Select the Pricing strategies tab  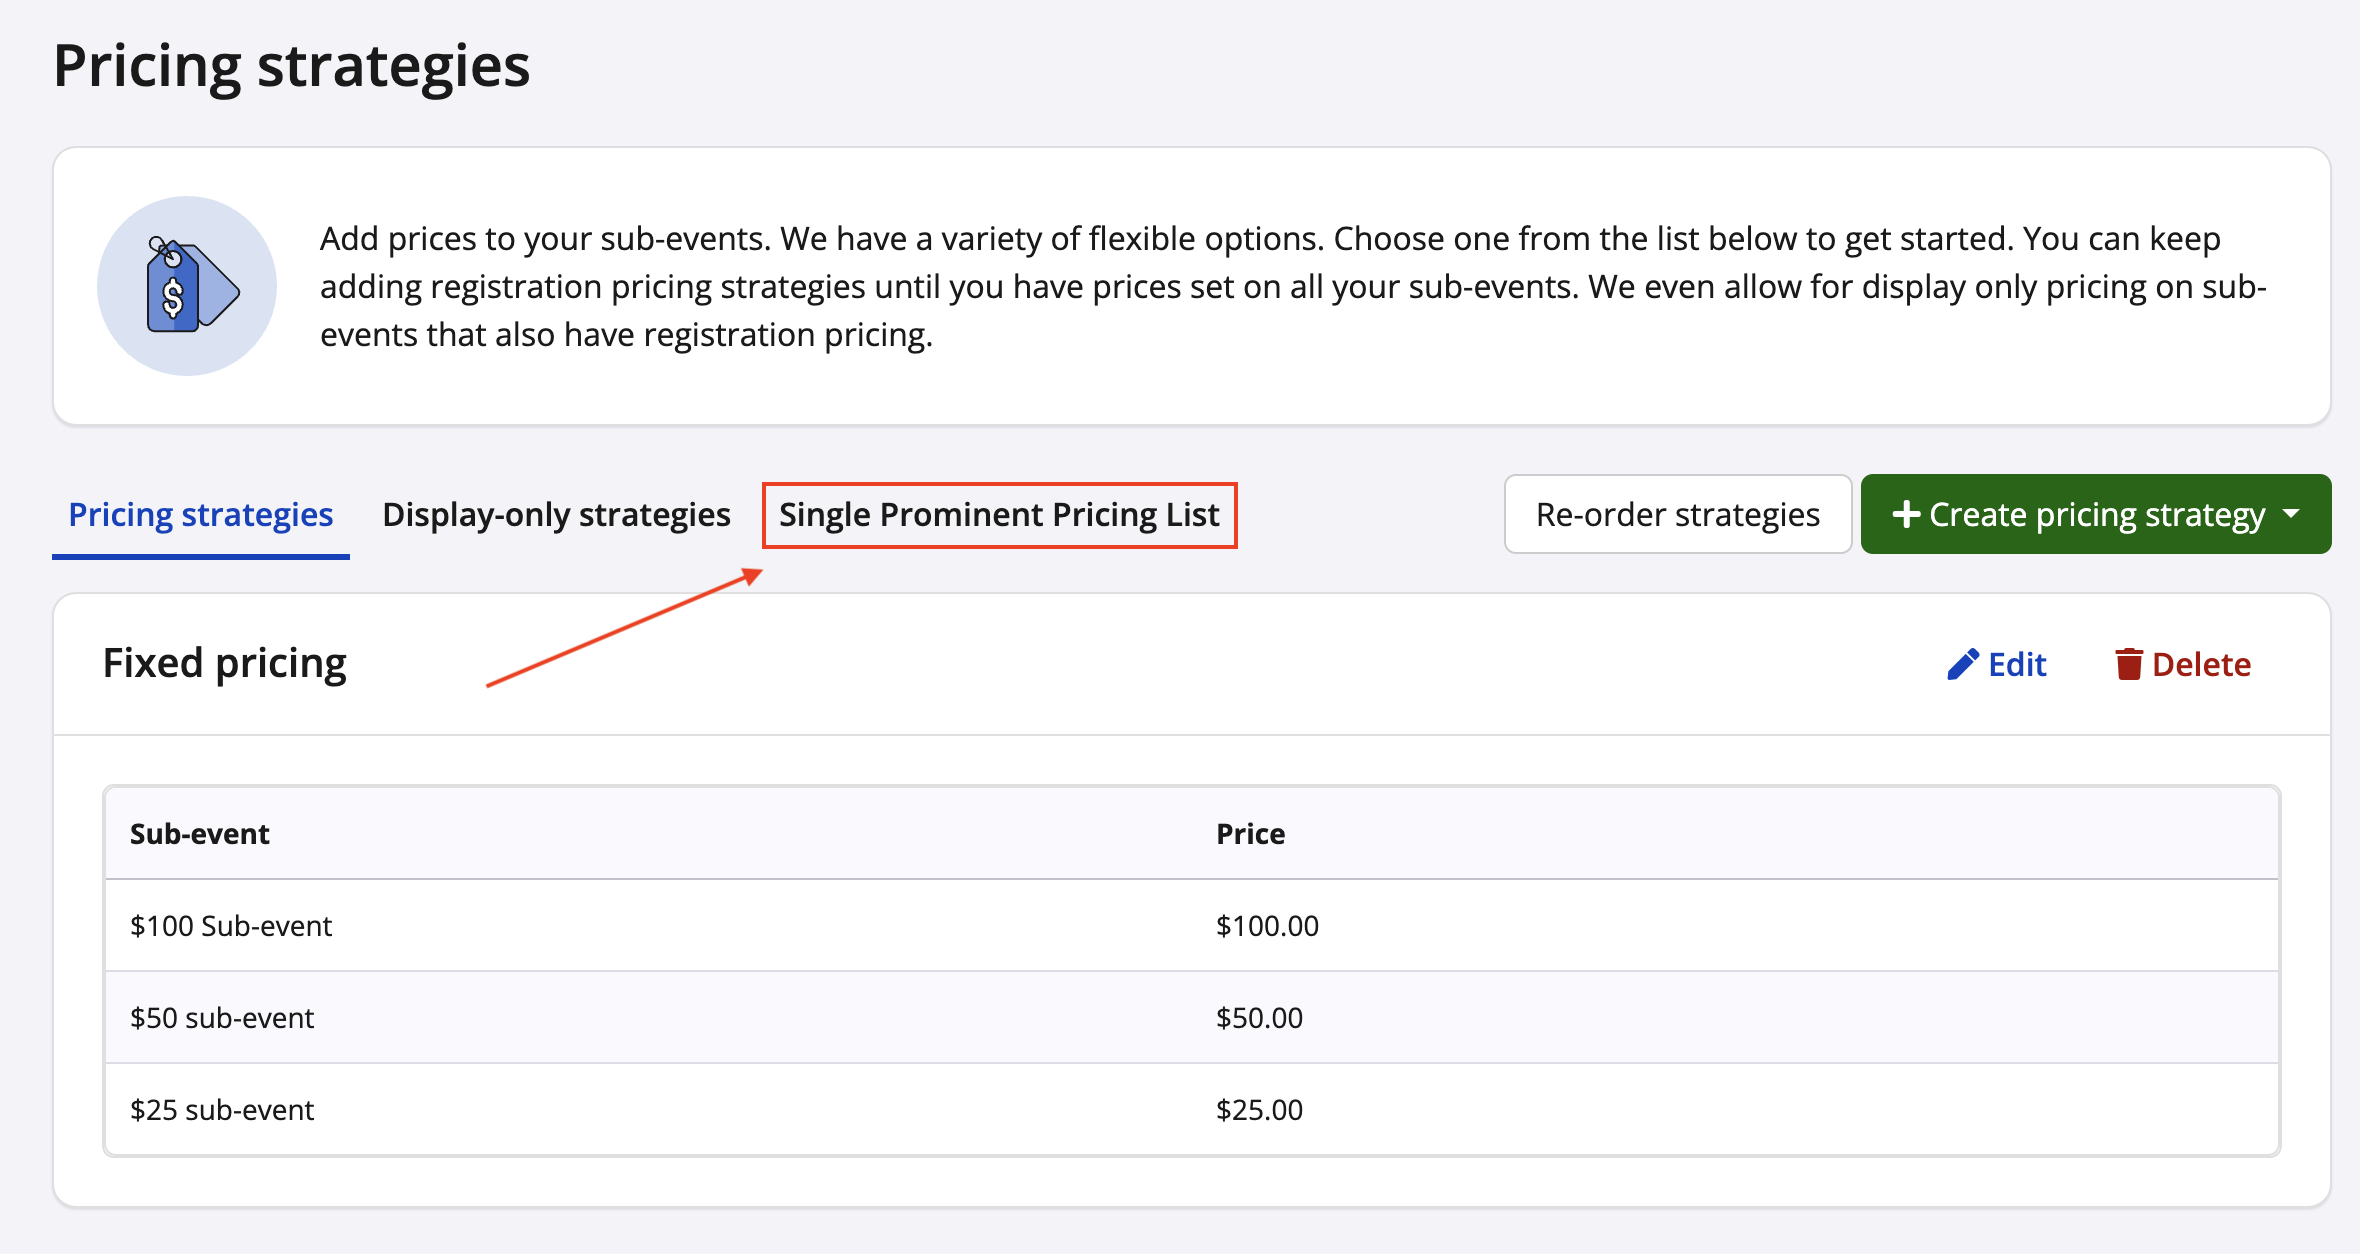(x=201, y=514)
